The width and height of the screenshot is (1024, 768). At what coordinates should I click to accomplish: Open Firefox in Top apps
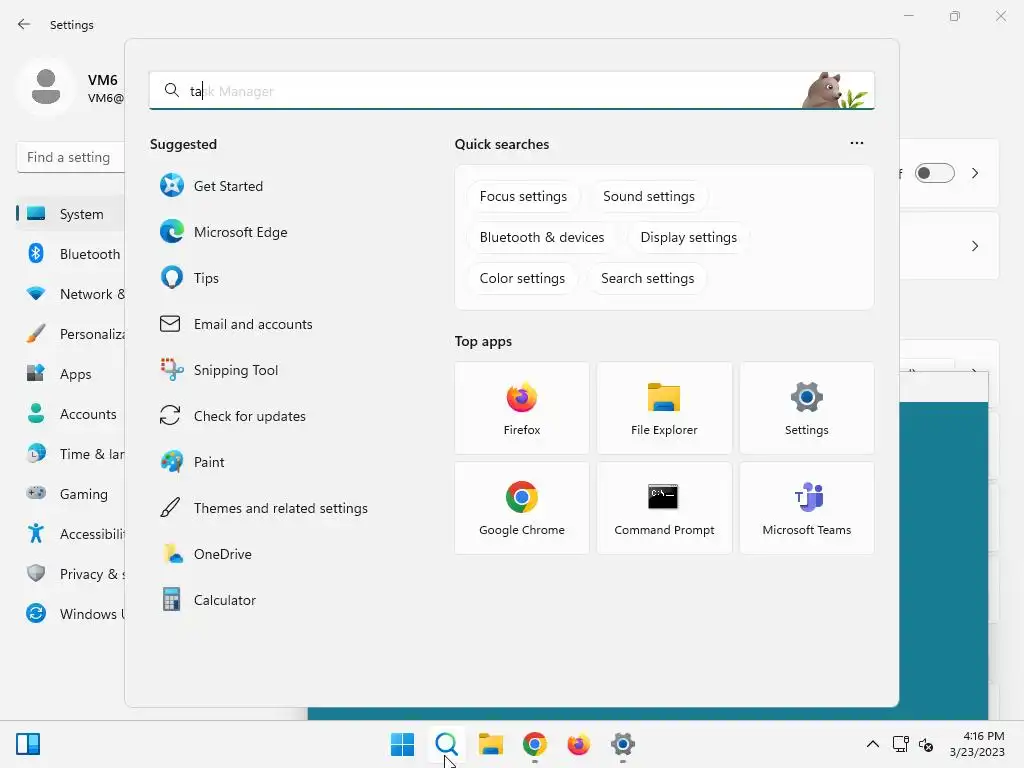[x=522, y=408]
